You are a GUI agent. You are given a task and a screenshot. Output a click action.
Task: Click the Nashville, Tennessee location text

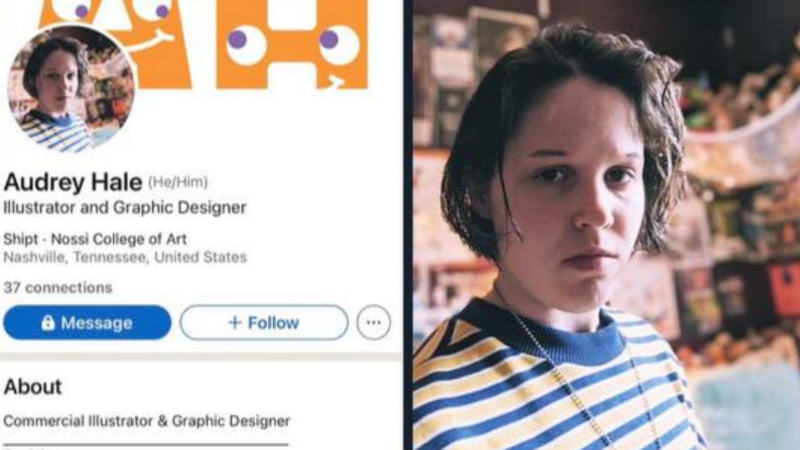[125, 257]
